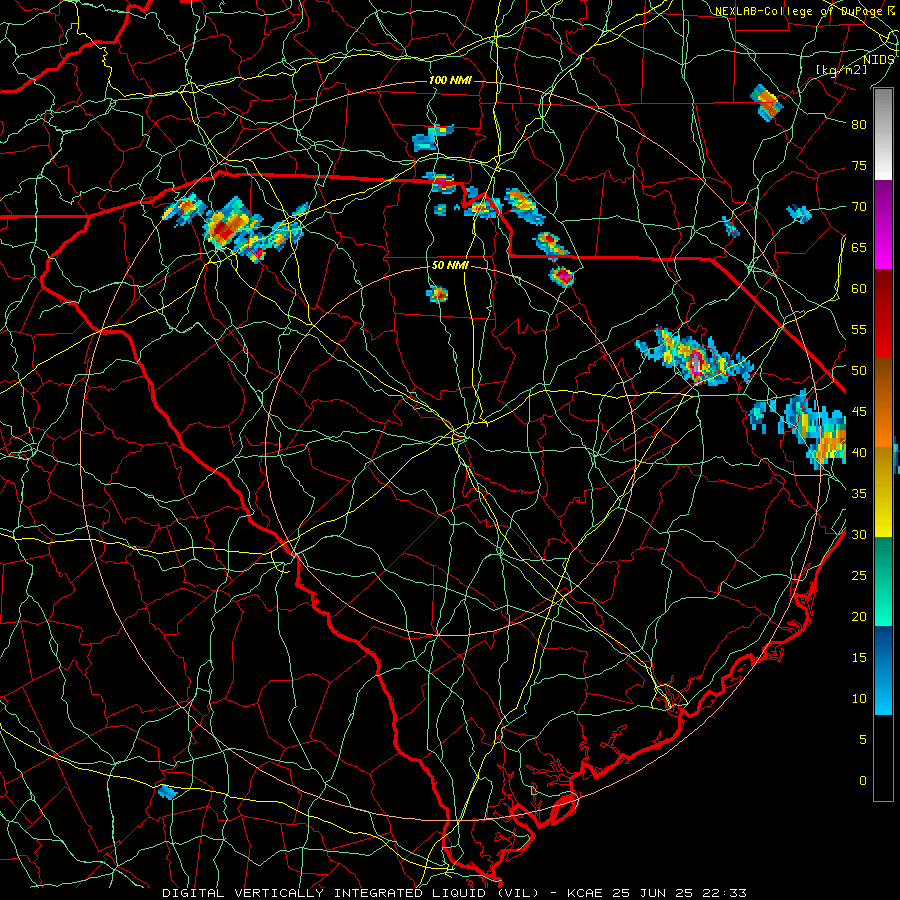Click the 35 value on the VIL scale
The height and width of the screenshot is (900, 900).
pyautogui.click(x=859, y=494)
